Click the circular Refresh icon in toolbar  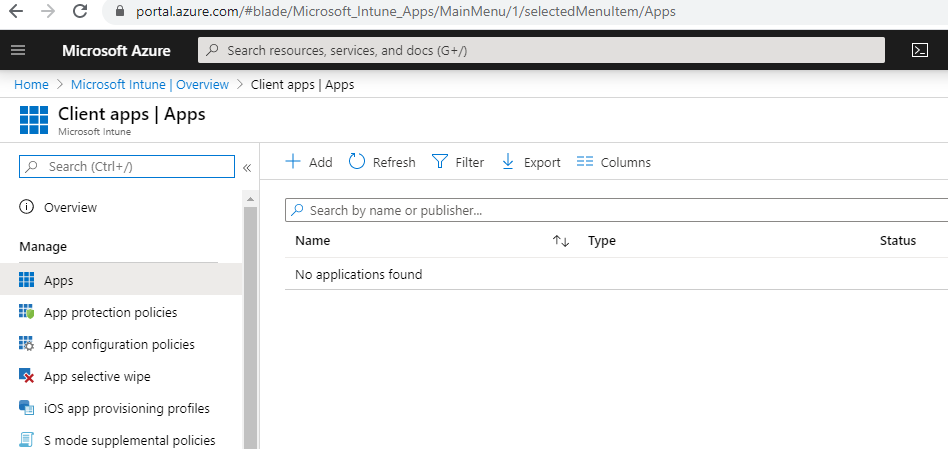pos(357,161)
